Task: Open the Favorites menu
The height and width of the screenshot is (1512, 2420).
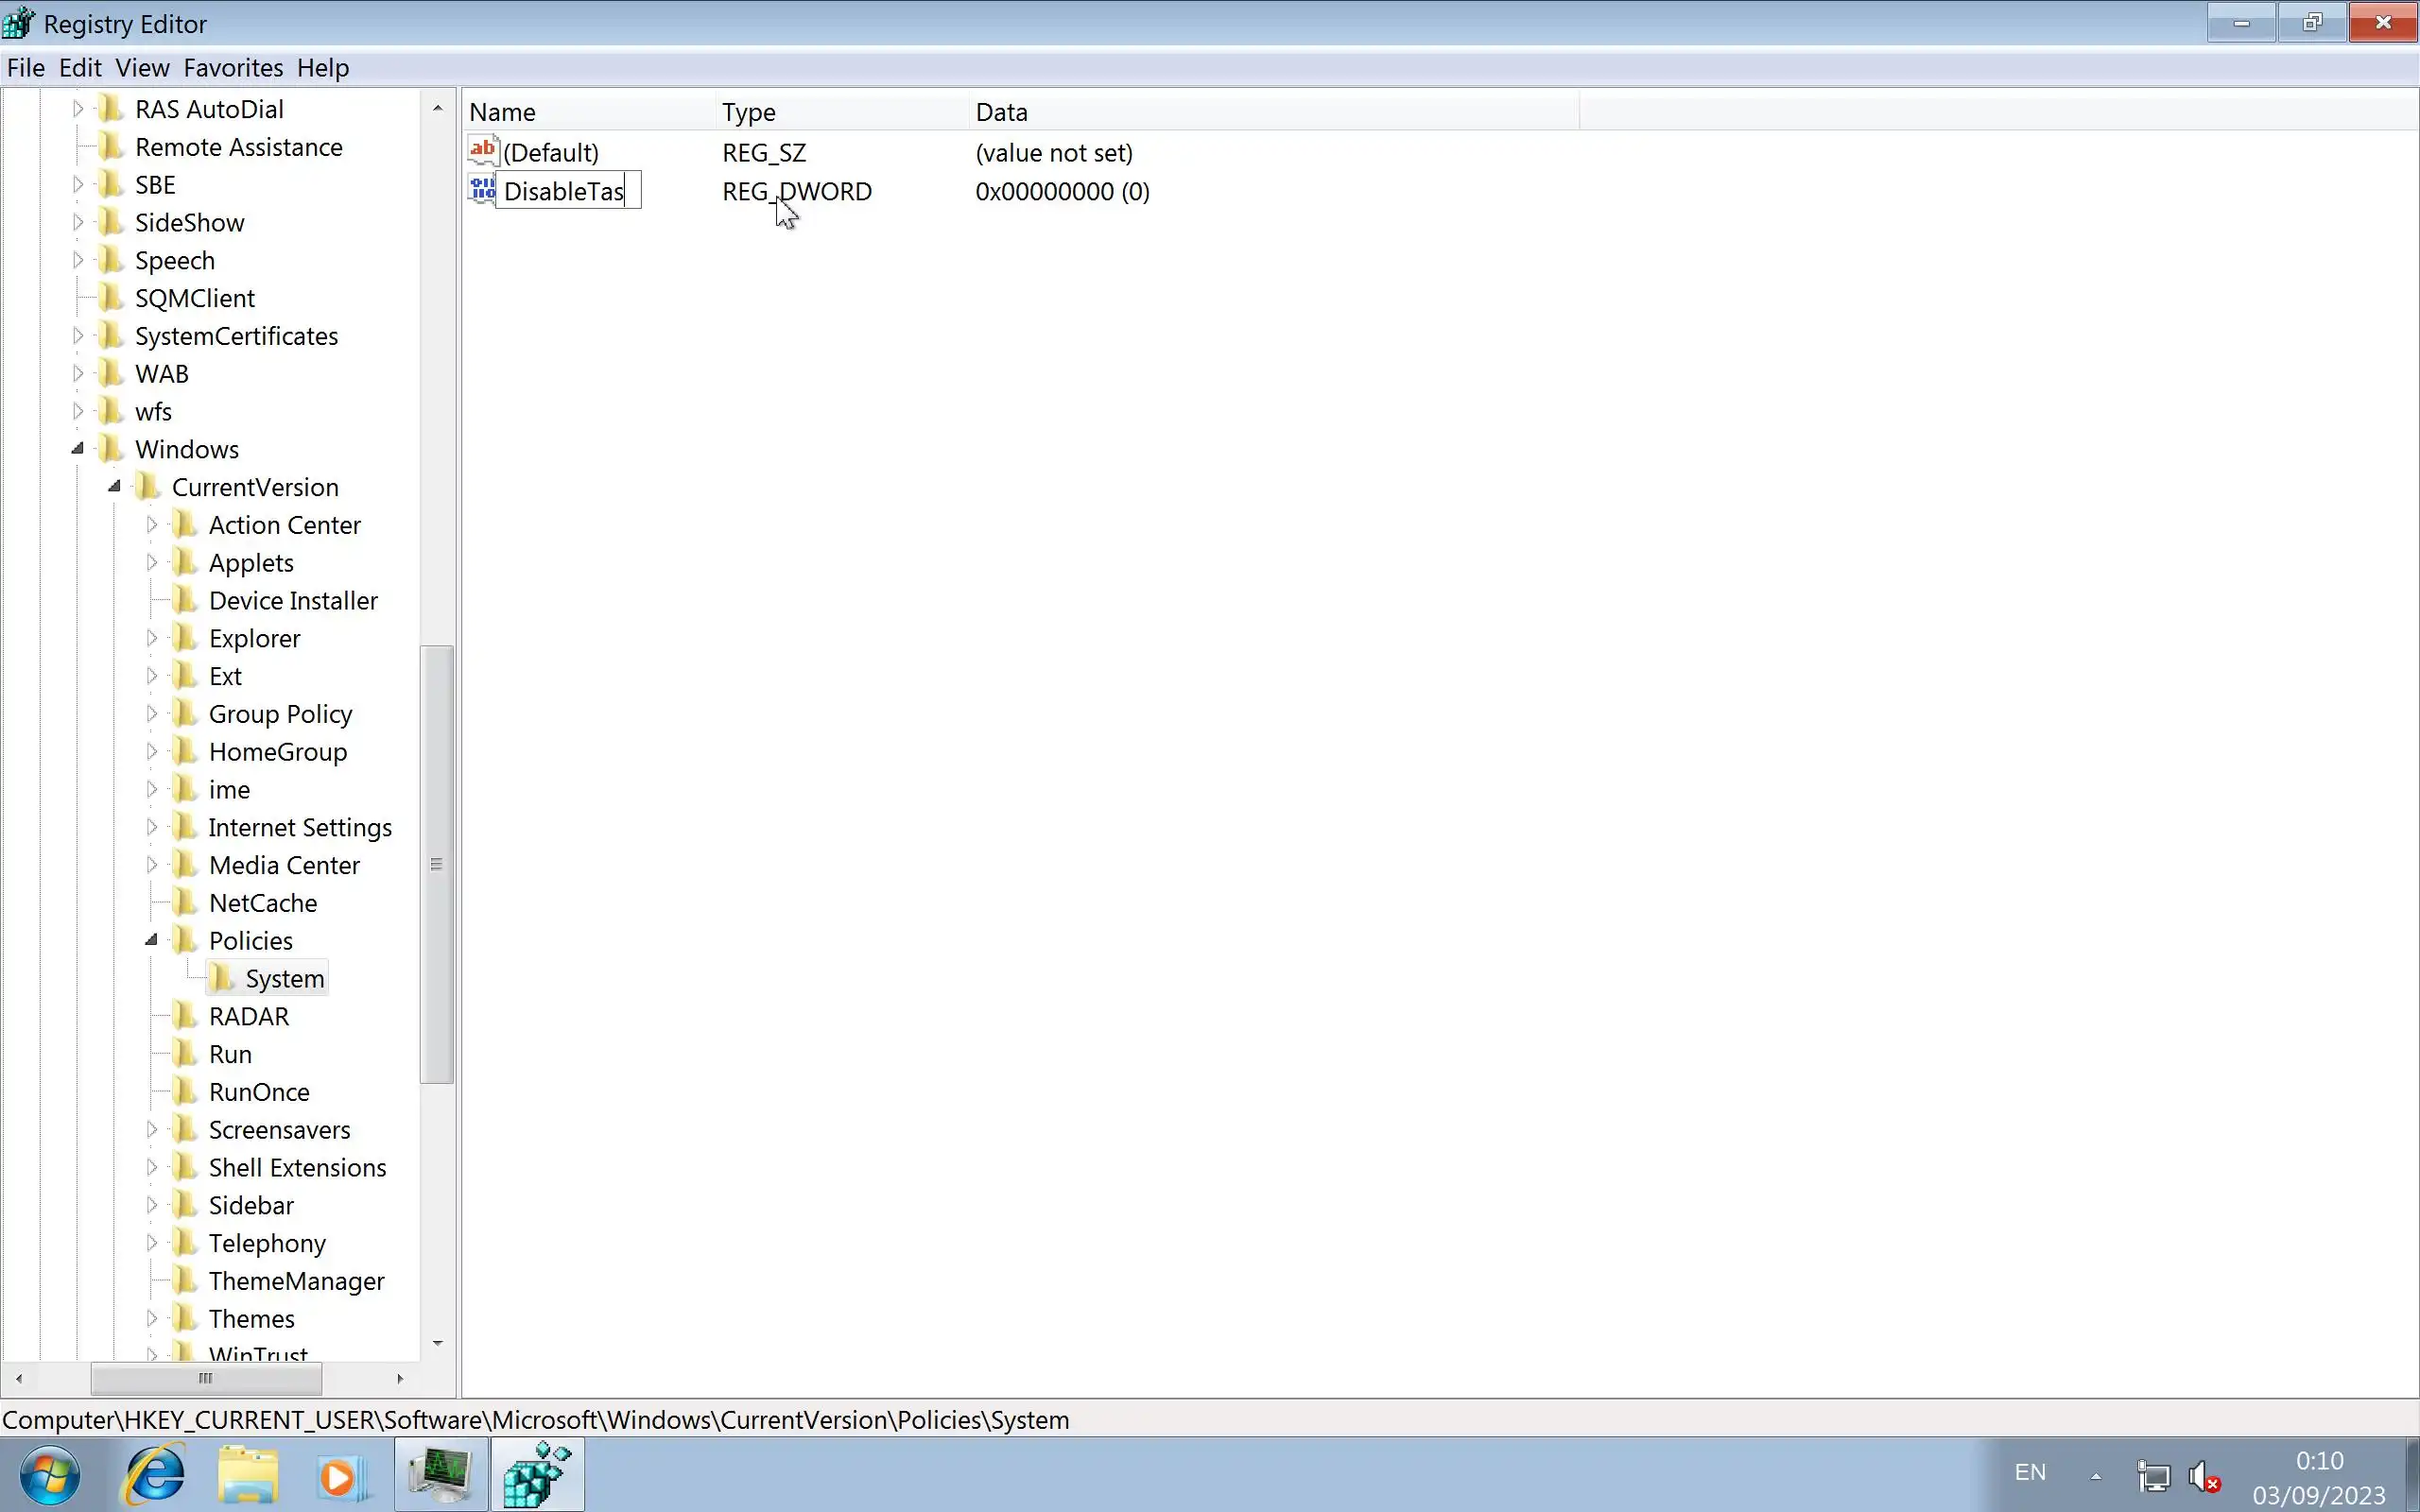Action: (233, 67)
